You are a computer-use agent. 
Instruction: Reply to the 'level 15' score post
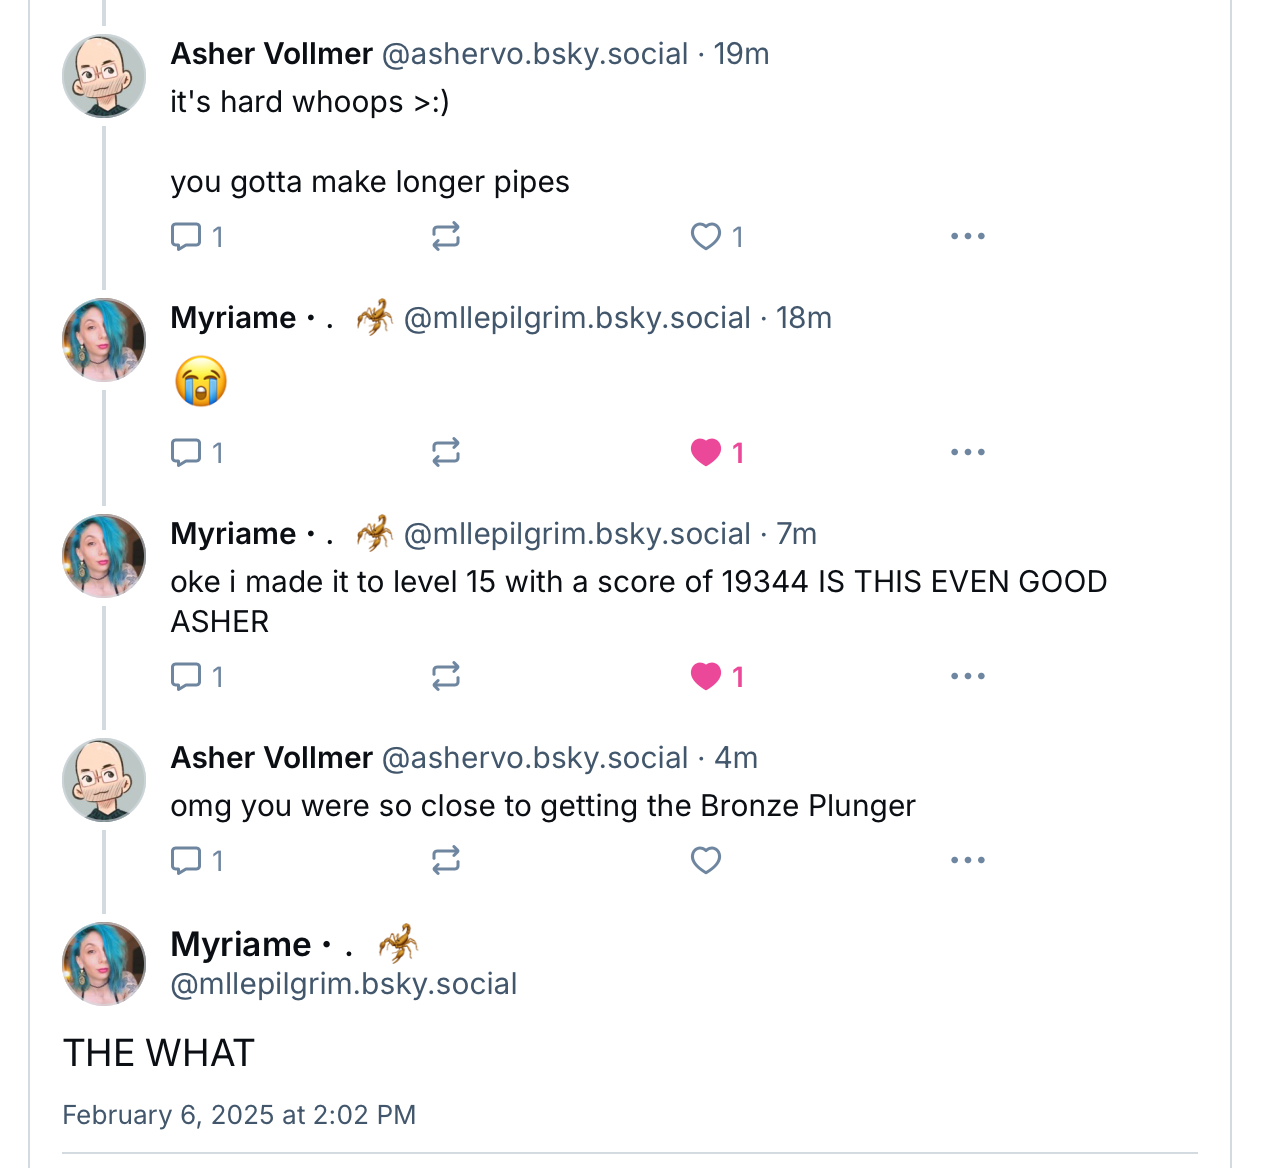point(197,677)
